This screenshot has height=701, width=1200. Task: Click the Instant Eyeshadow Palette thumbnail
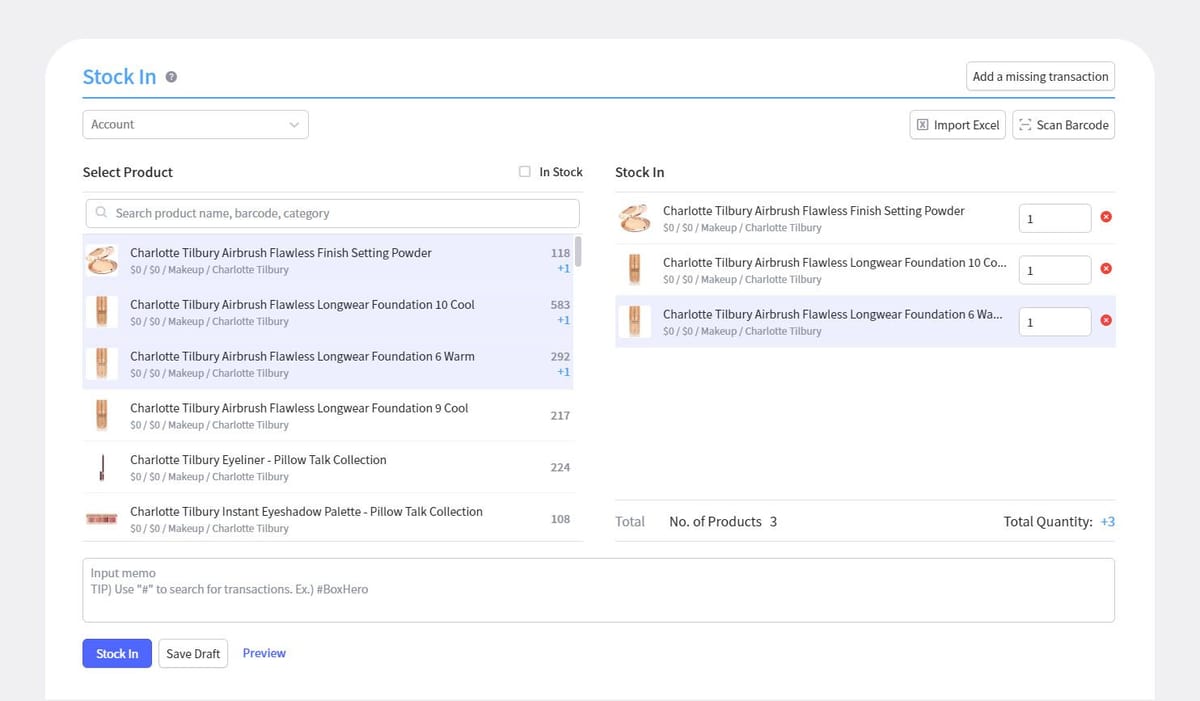(102, 519)
